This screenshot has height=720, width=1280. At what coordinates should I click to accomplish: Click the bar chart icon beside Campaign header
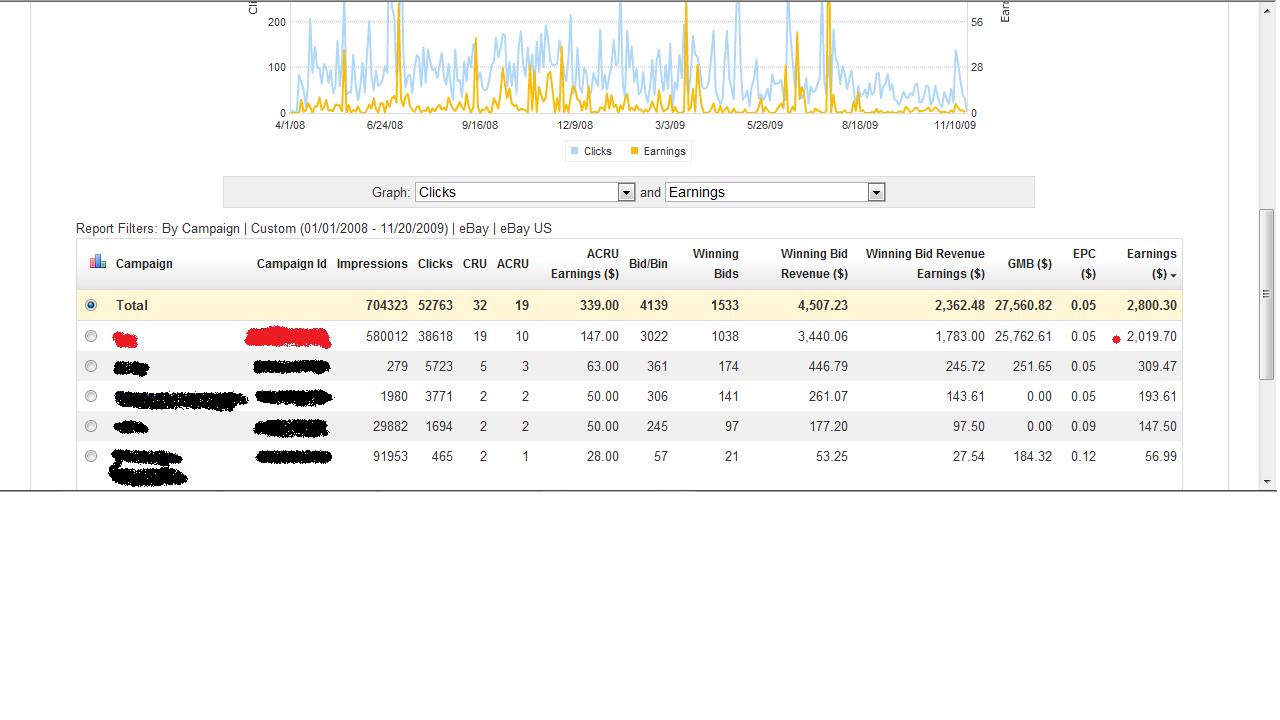[x=97, y=262]
